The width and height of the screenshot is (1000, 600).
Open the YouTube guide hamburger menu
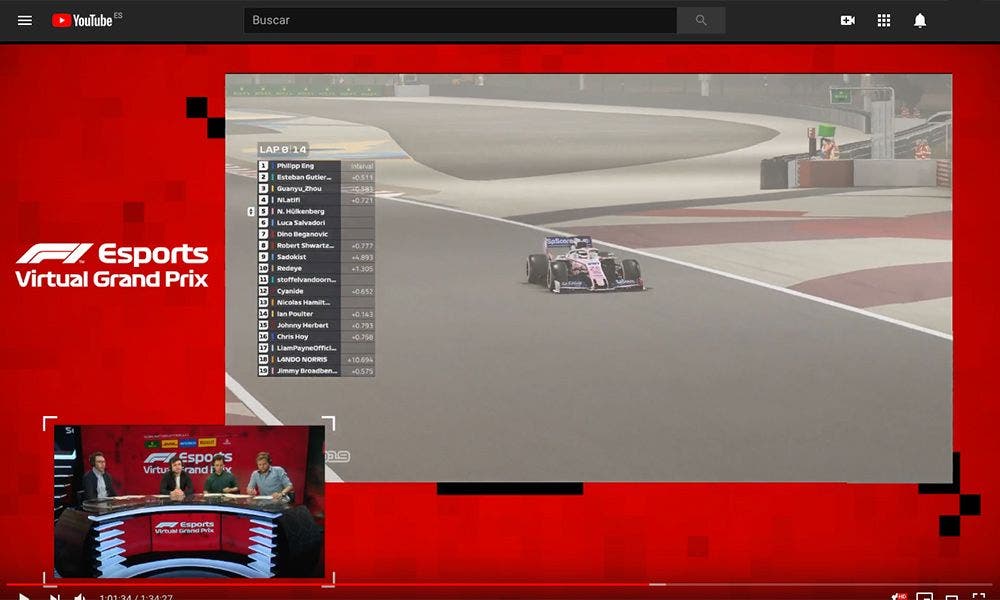pos(25,20)
